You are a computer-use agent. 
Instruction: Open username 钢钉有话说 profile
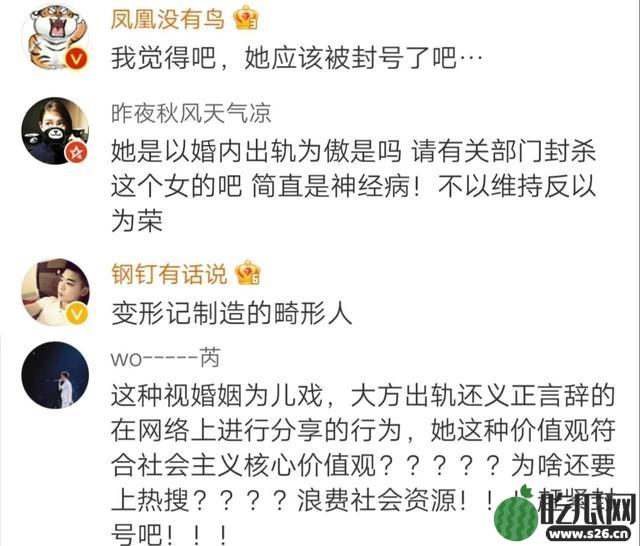pyautogui.click(x=169, y=274)
